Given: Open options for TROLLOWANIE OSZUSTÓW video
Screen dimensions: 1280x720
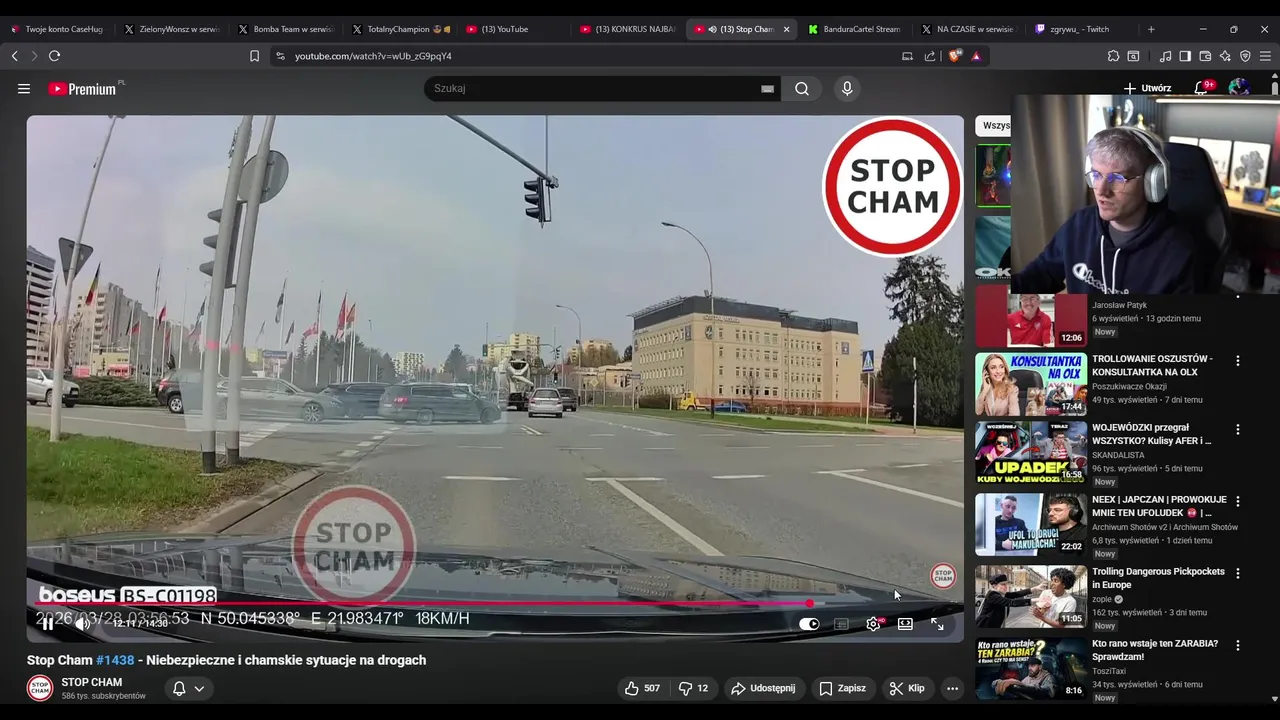Looking at the screenshot, I should (x=1238, y=361).
